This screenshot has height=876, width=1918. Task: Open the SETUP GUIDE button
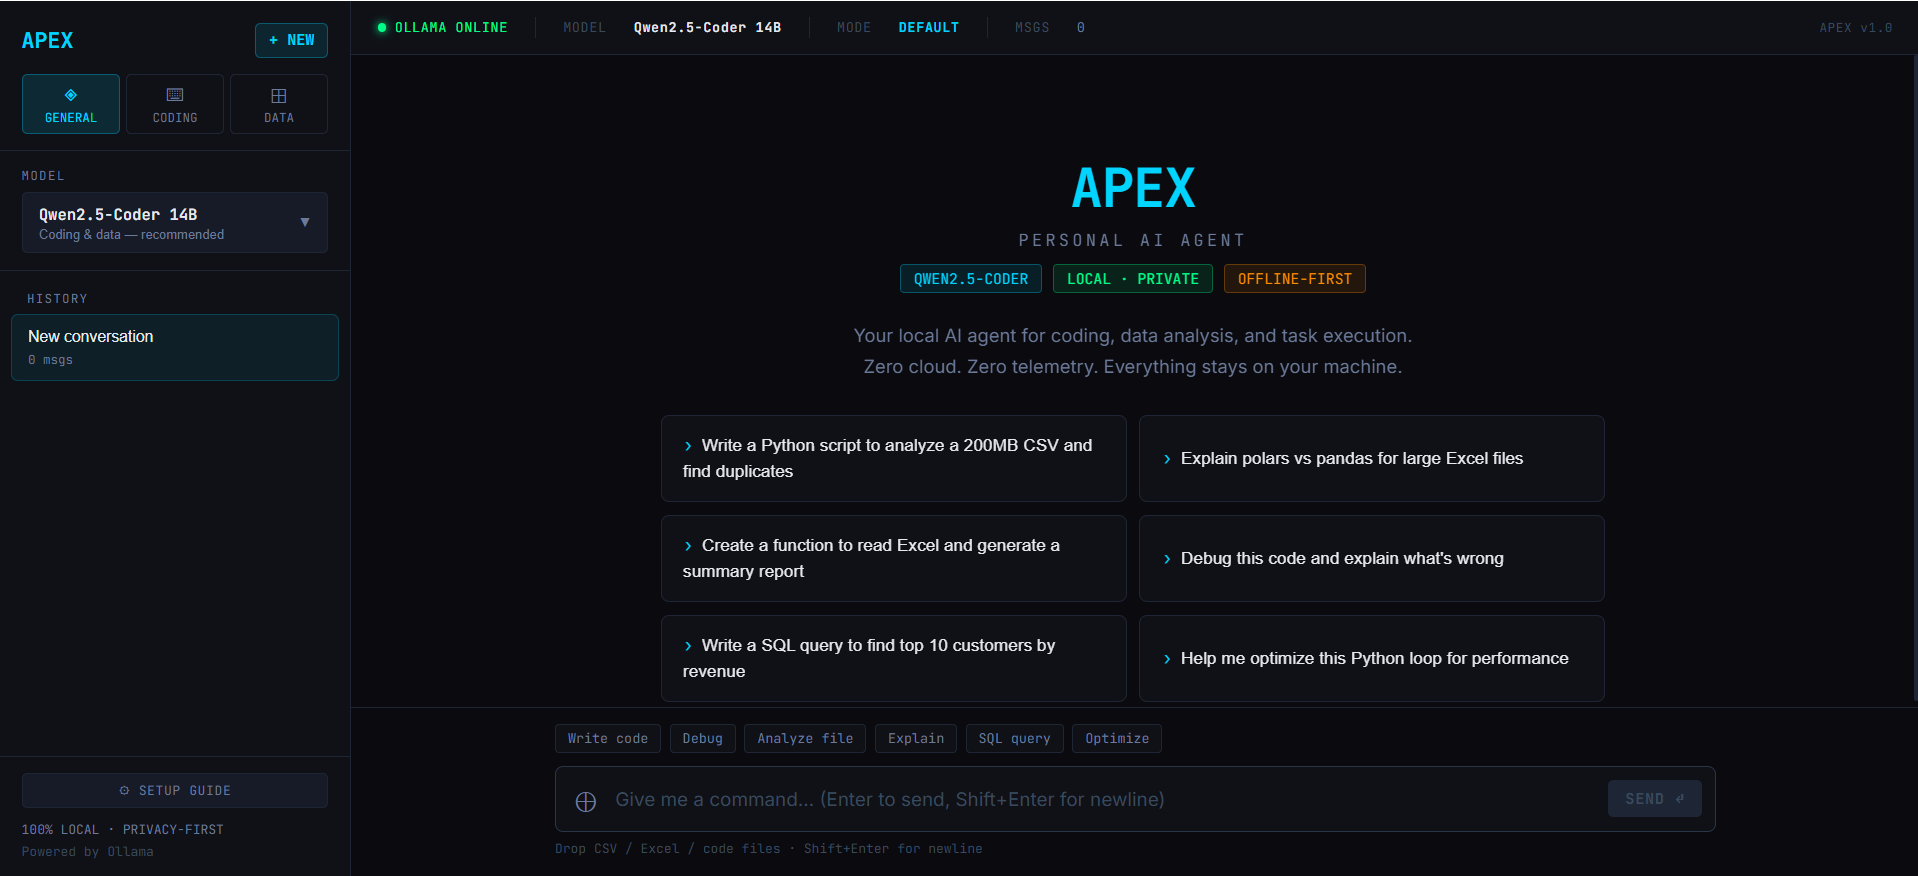[175, 790]
